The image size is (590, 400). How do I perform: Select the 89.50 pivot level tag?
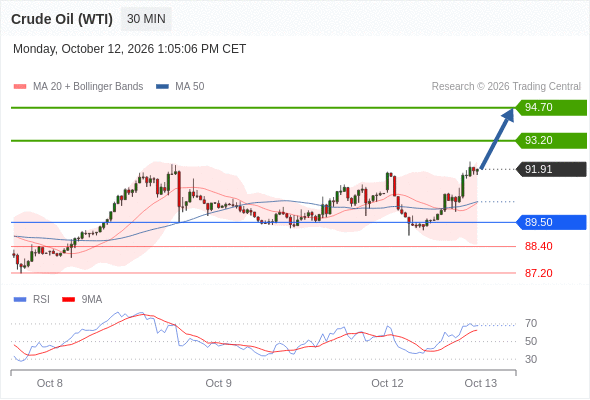(x=551, y=222)
